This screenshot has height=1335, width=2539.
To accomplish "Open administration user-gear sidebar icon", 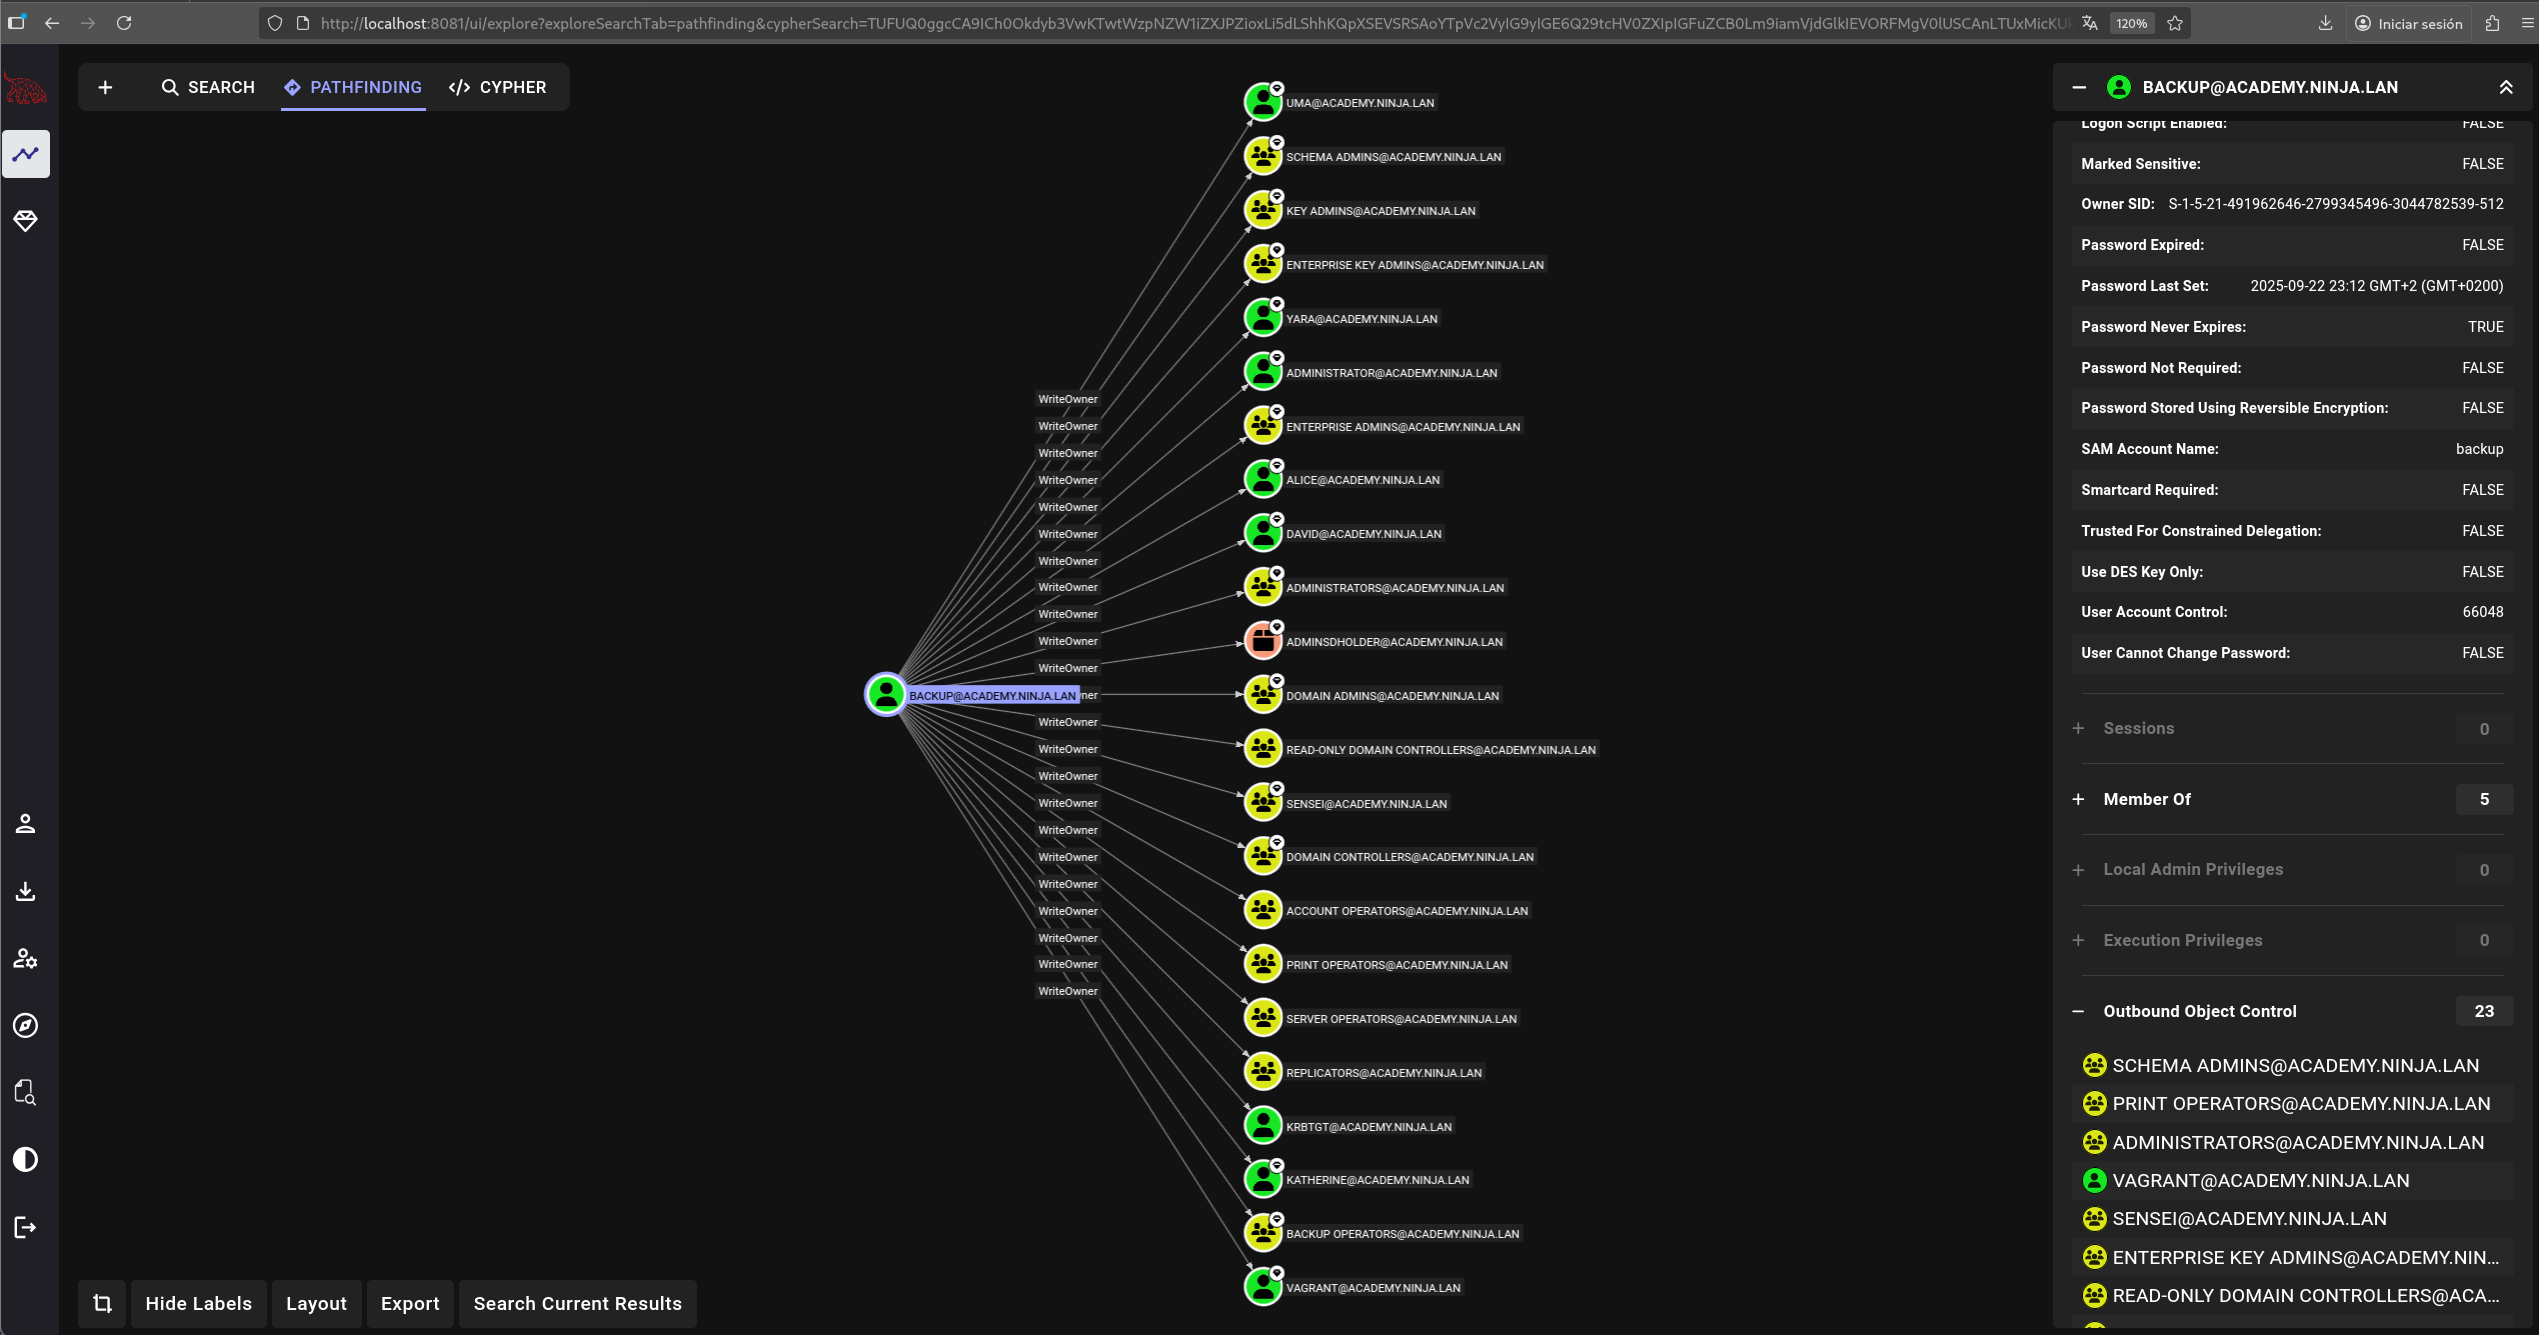I will point(26,959).
